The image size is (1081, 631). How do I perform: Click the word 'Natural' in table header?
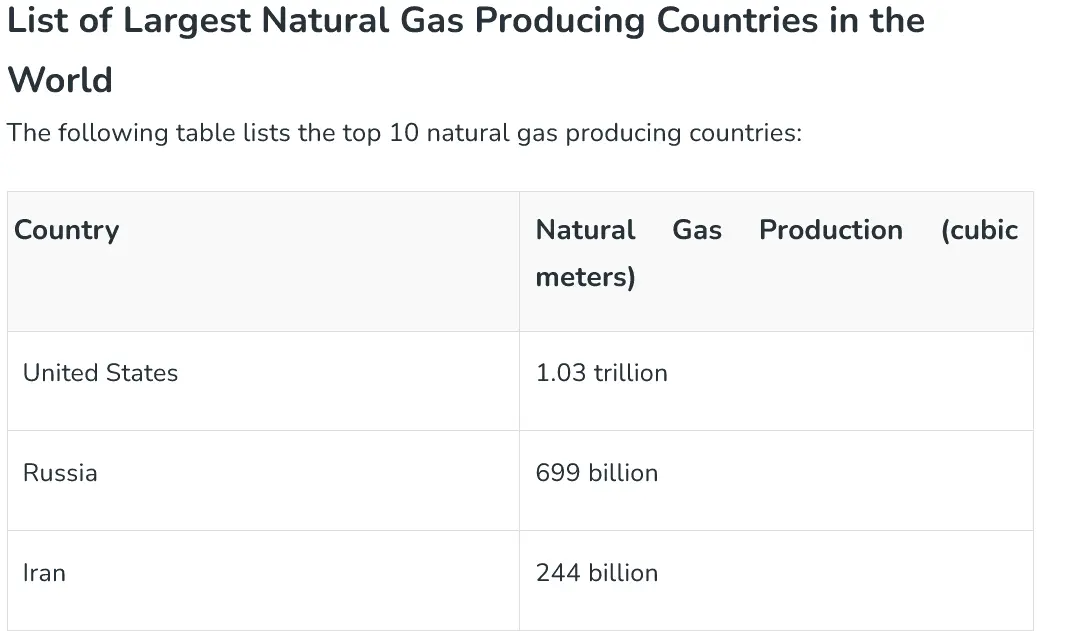pyautogui.click(x=585, y=230)
